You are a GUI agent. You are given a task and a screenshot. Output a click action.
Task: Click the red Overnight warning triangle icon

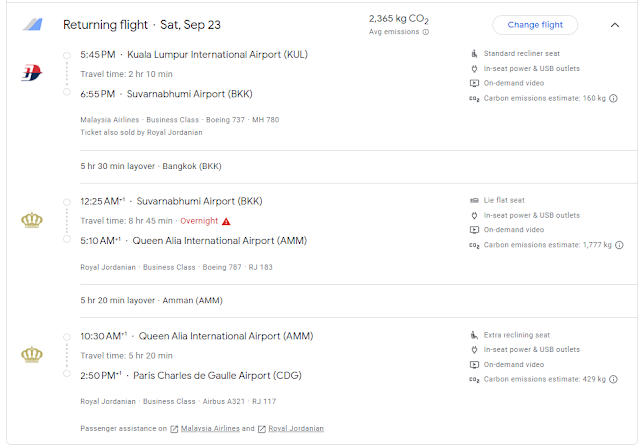pos(227,221)
